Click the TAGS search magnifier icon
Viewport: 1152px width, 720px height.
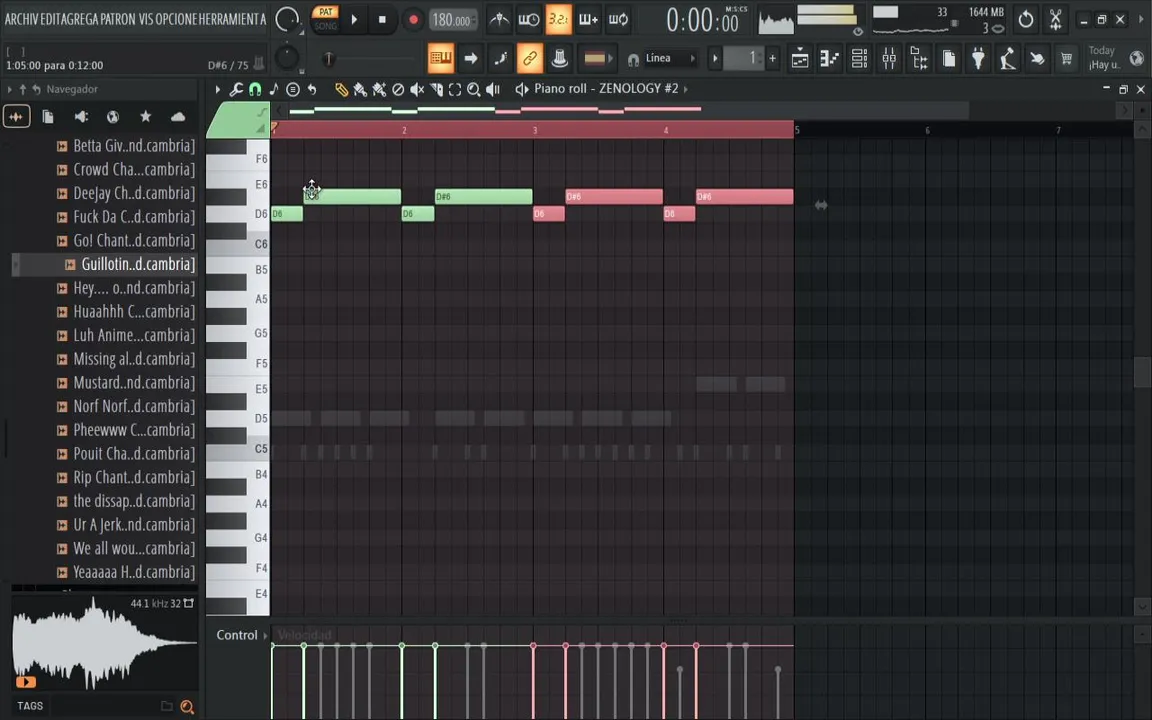187,707
